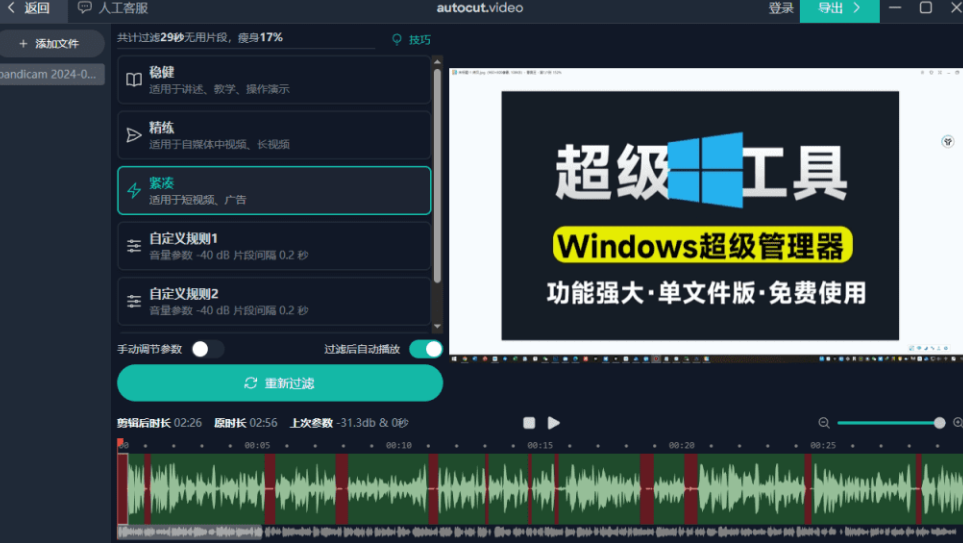Click the 重新过滤 button
The image size is (963, 543).
click(280, 383)
